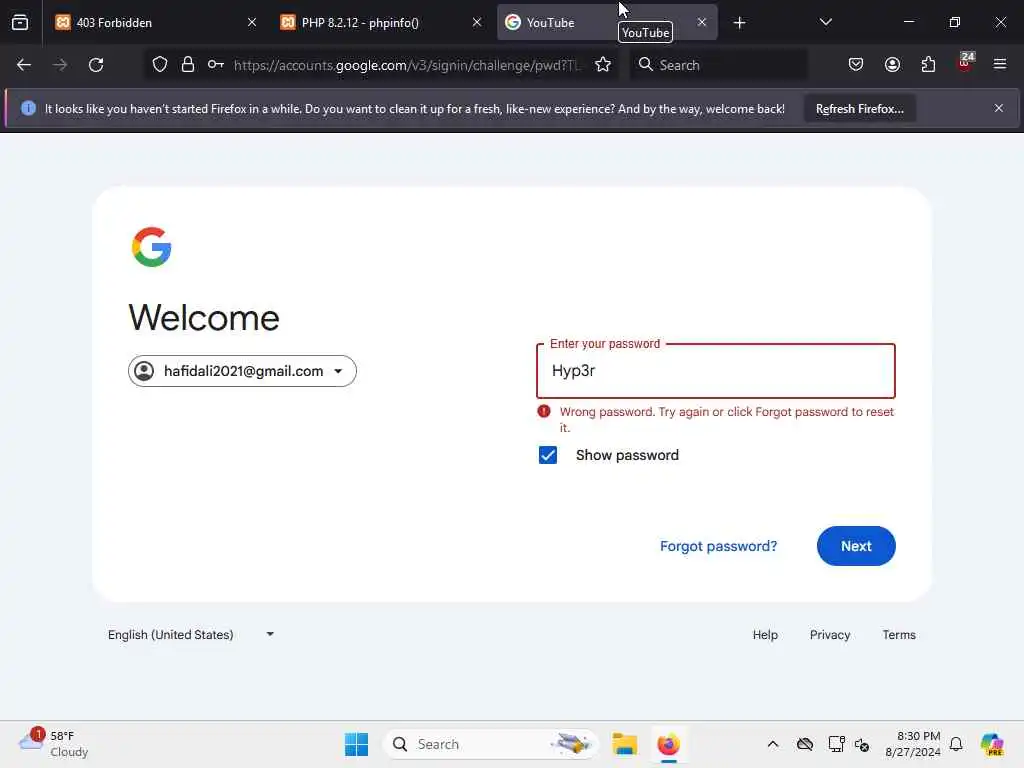
Task: Go back to previous page
Action: pyautogui.click(x=24, y=65)
